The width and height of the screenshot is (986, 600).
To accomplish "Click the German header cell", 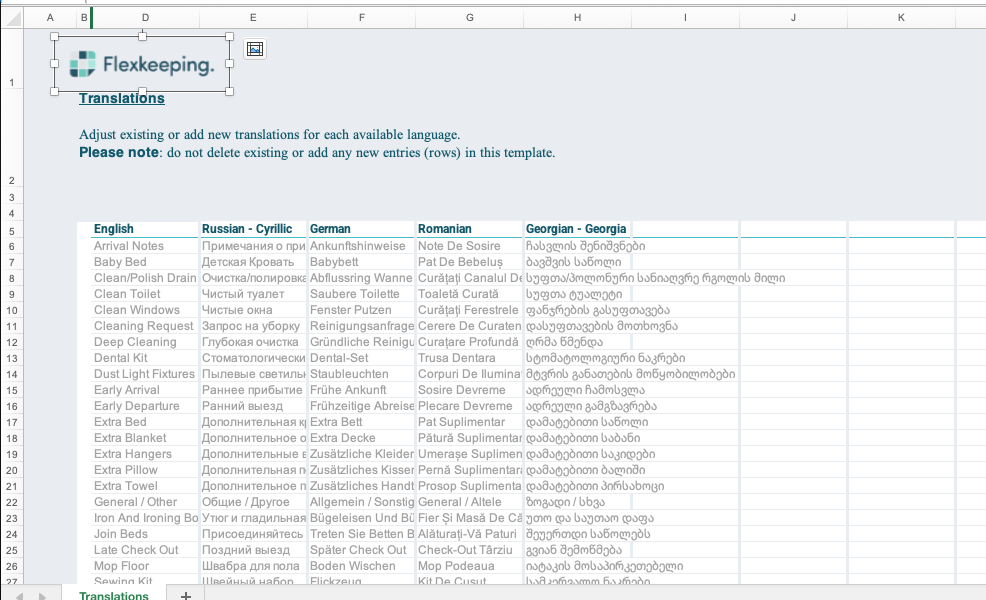I will click(x=362, y=229).
